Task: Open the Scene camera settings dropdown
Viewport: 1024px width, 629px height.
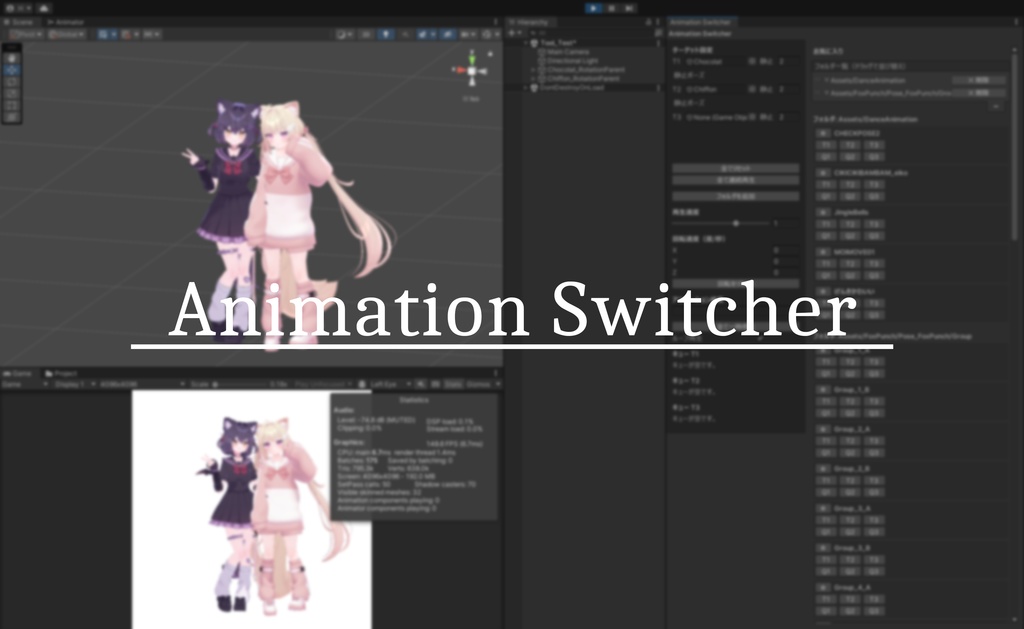Action: point(468,34)
